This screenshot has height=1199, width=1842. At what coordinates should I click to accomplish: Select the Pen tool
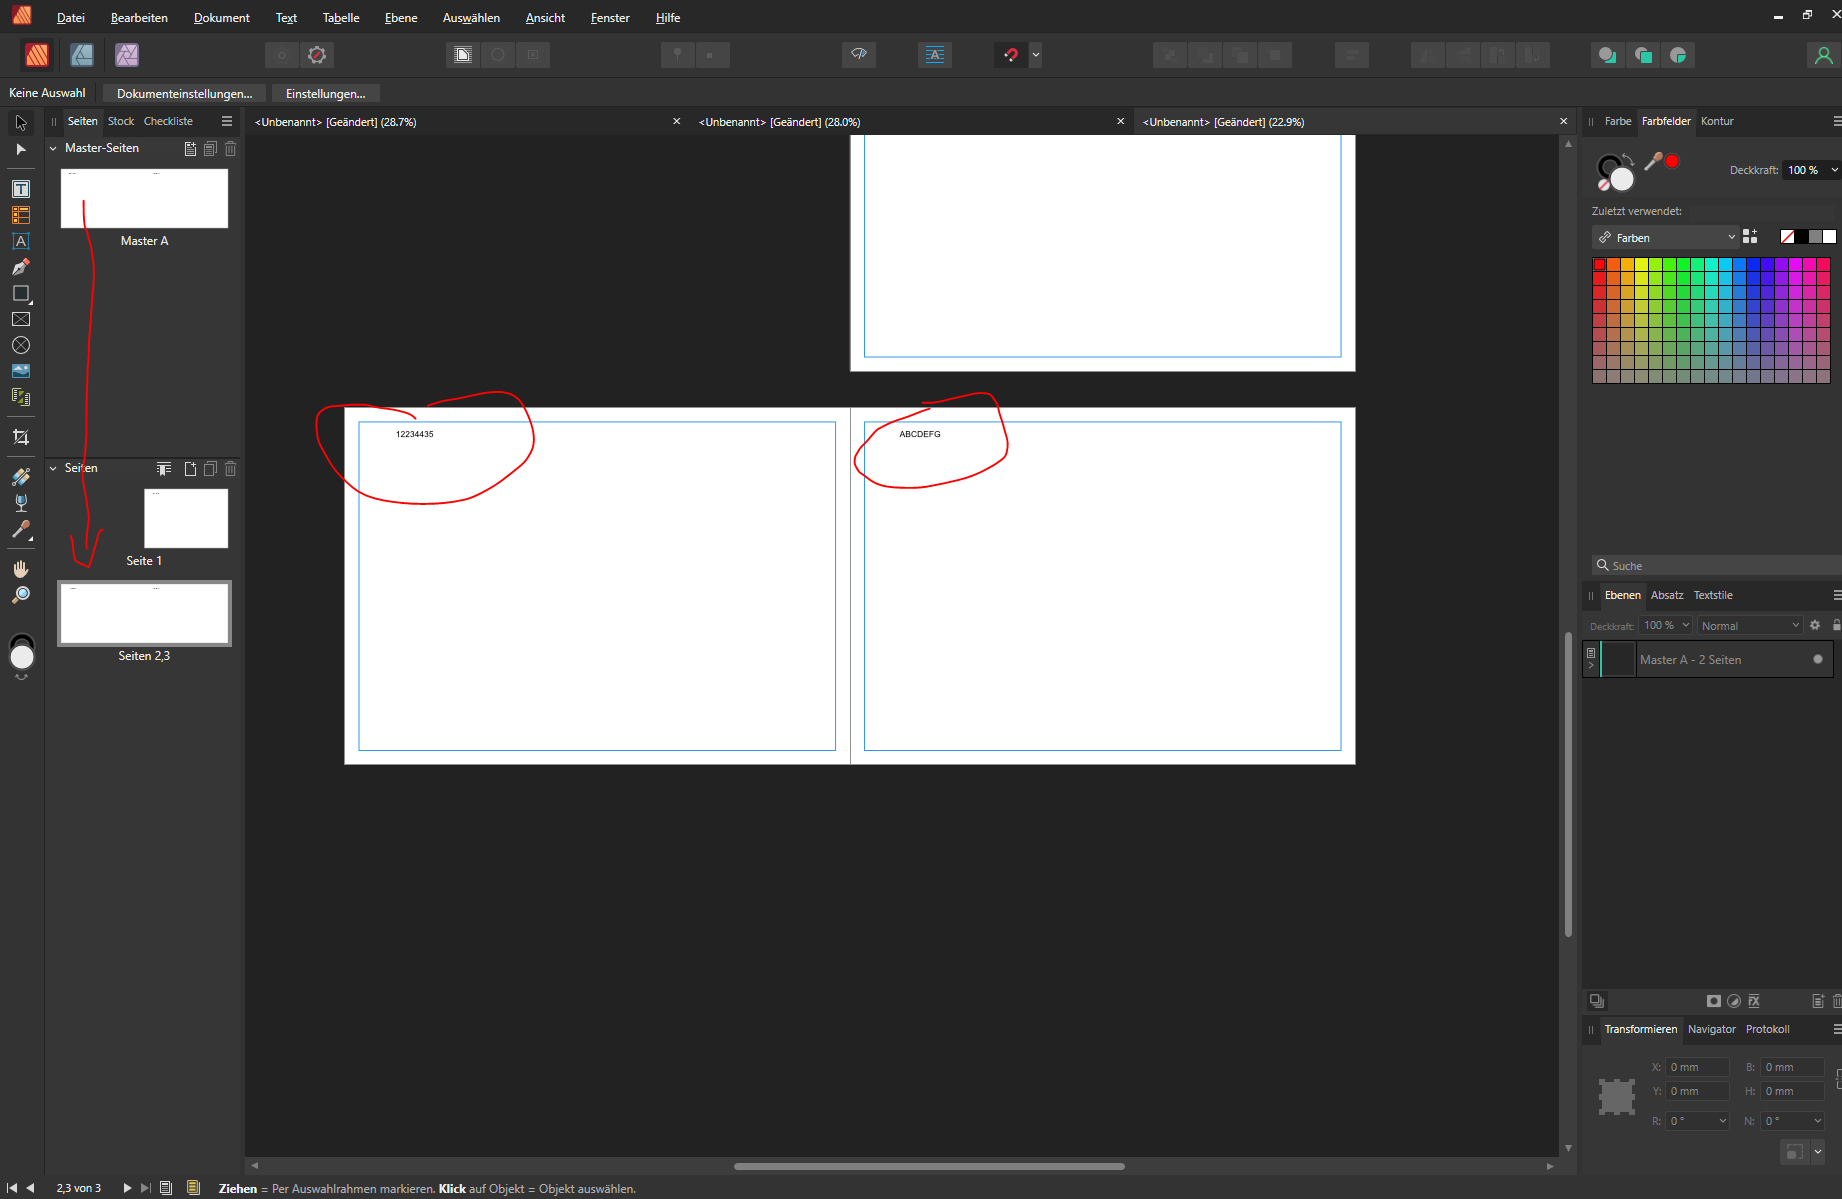tap(21, 267)
